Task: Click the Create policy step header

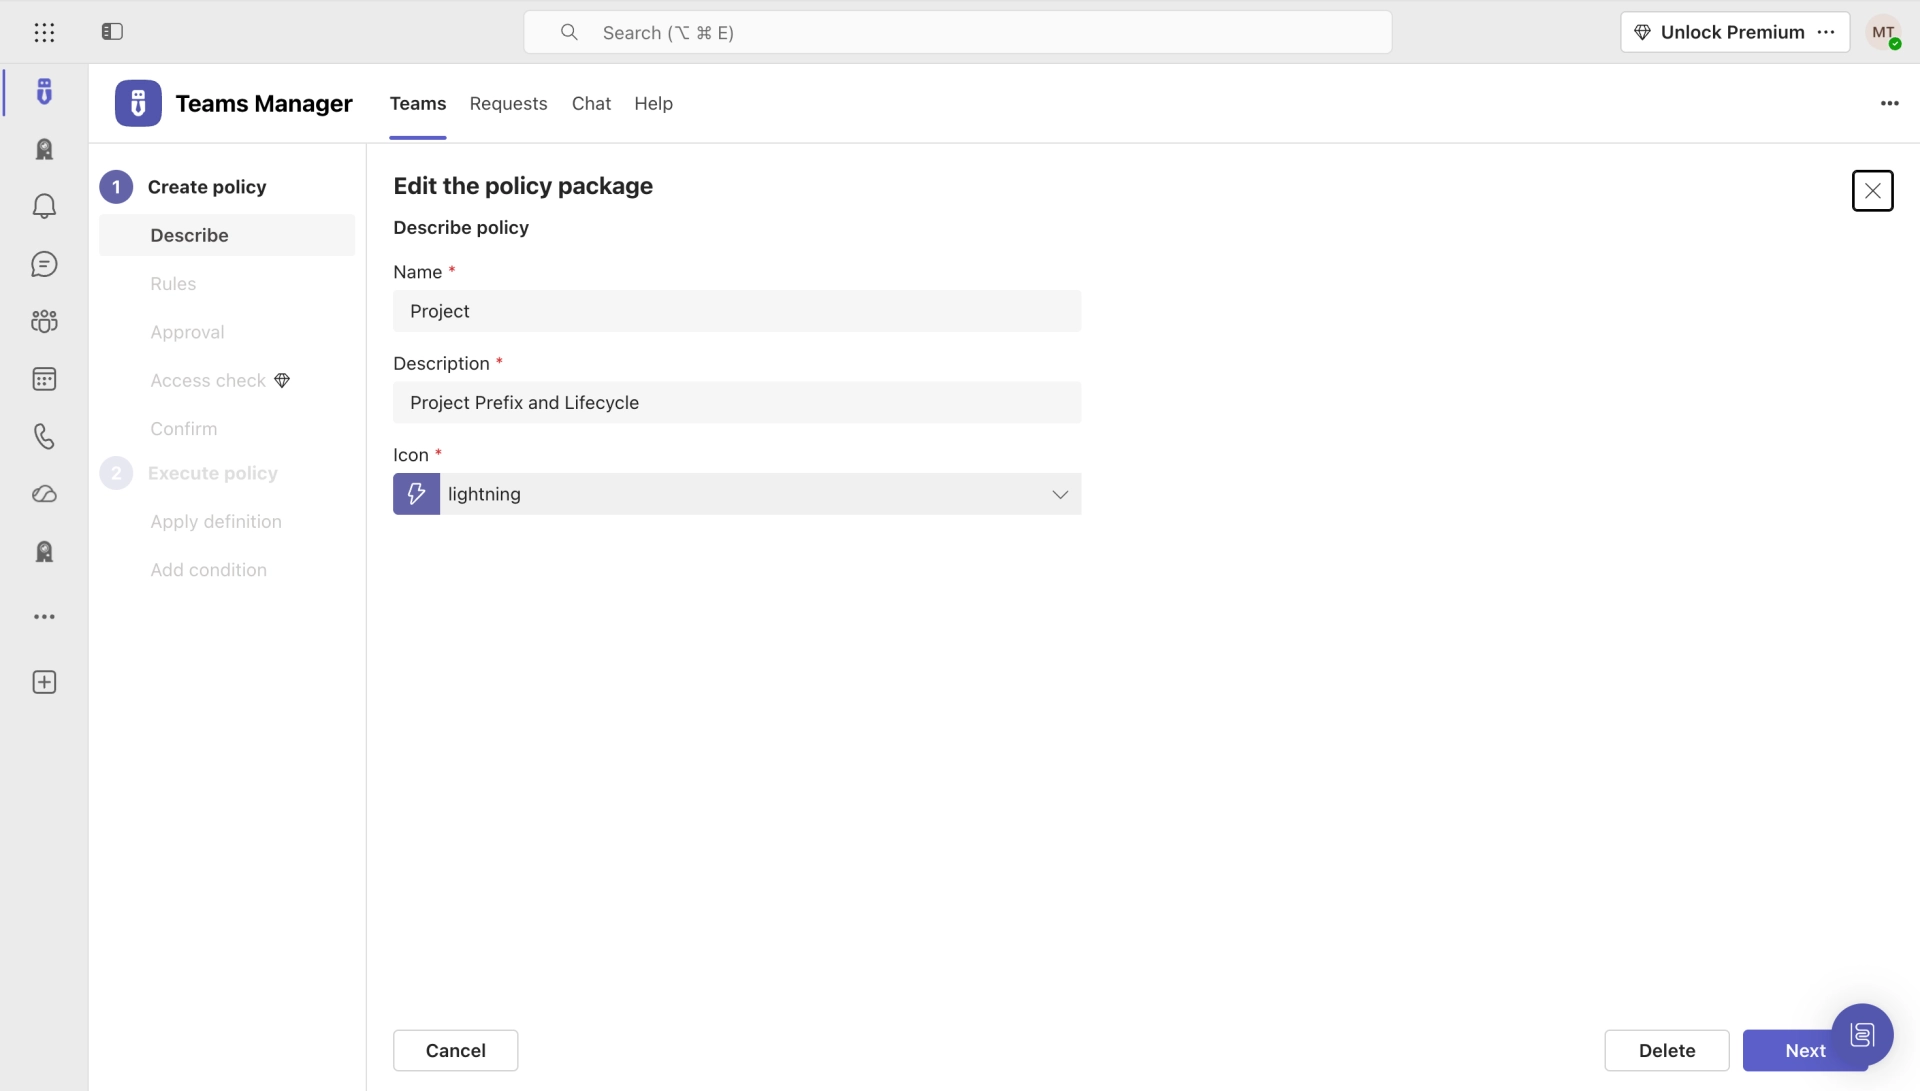Action: coord(184,187)
